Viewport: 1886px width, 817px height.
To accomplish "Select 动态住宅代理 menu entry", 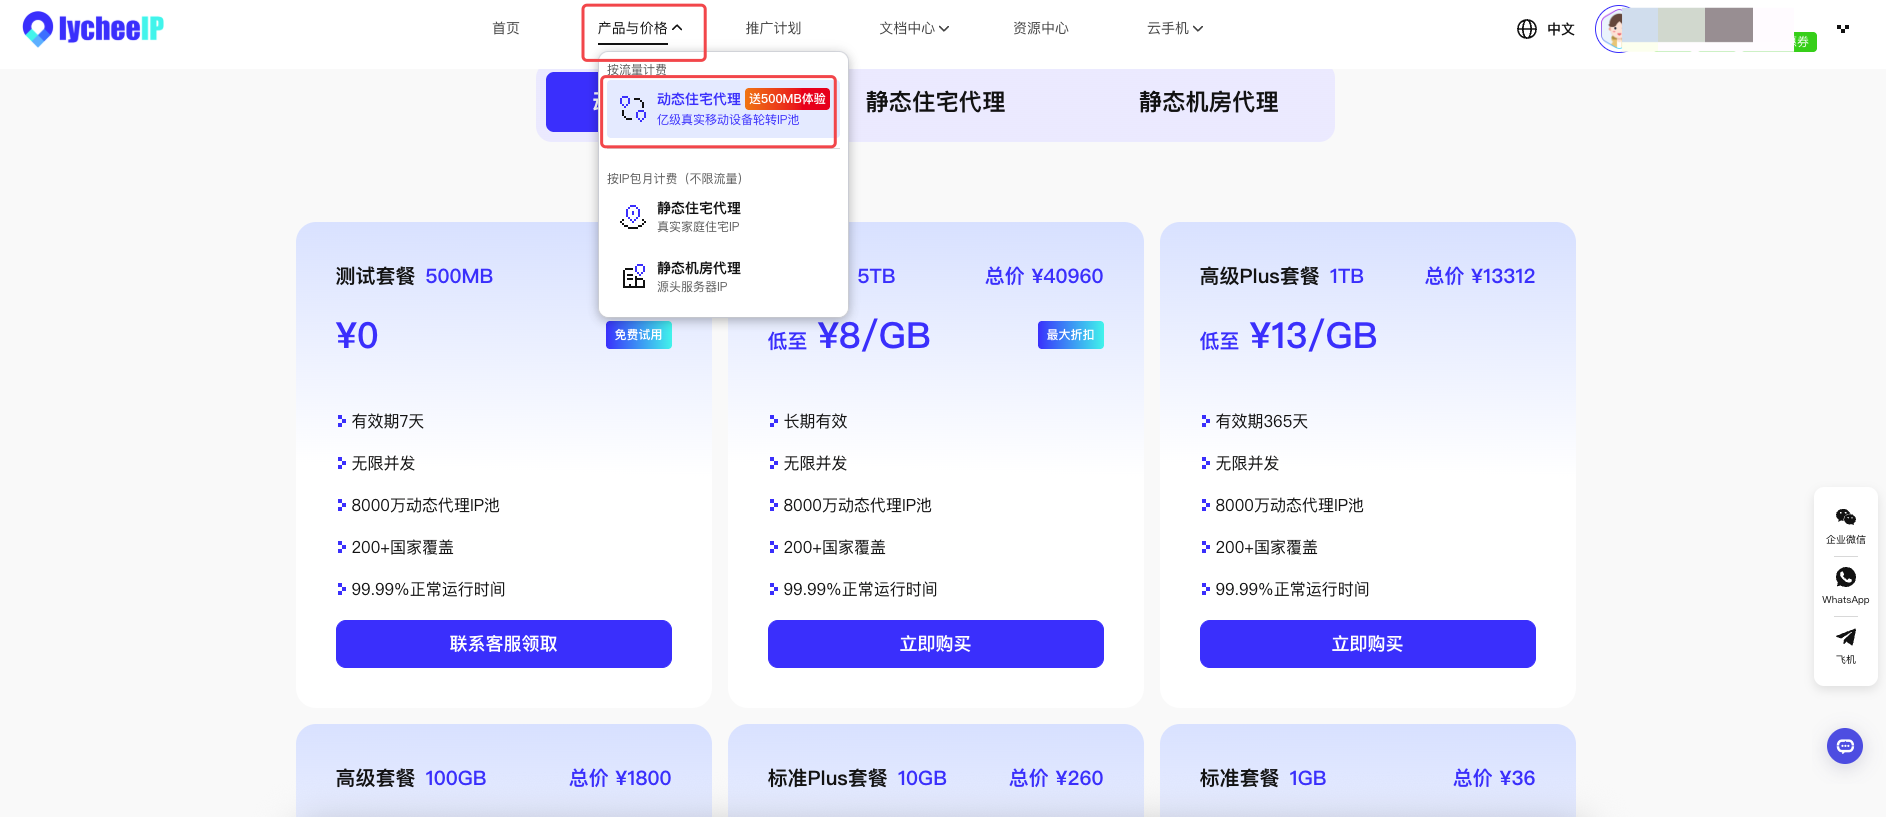I will (x=720, y=108).
